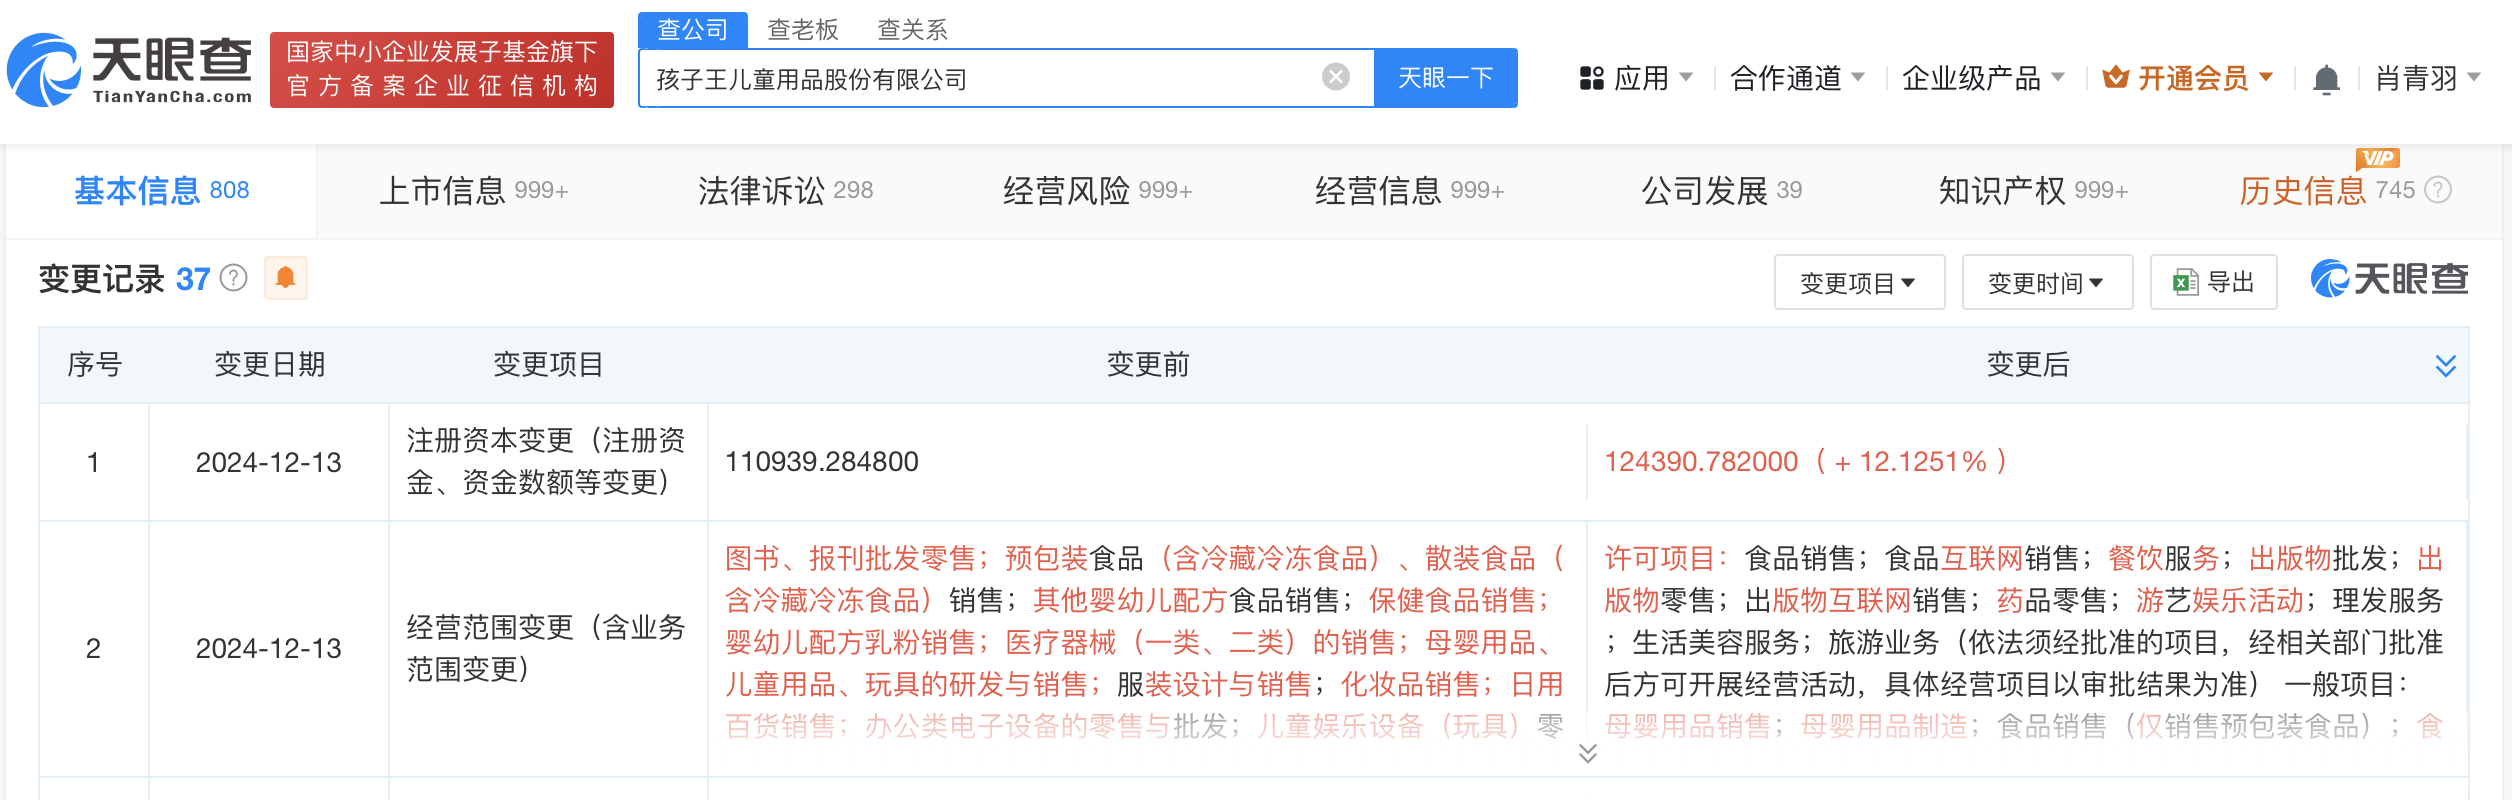
Task: Select the 公司发展 tab
Action: pyautogui.click(x=1721, y=190)
